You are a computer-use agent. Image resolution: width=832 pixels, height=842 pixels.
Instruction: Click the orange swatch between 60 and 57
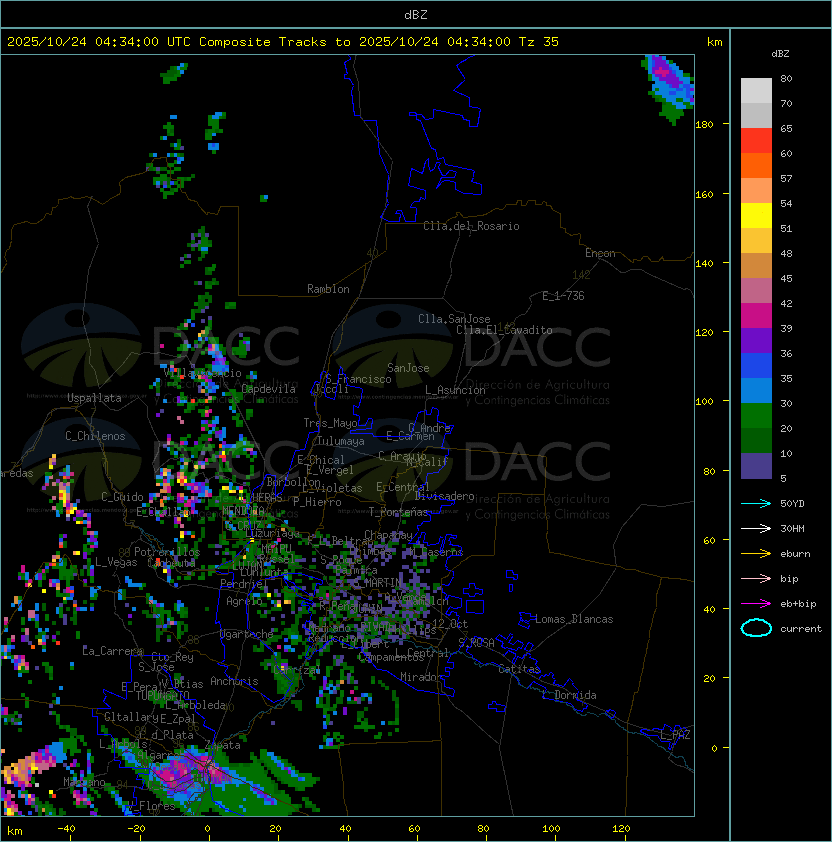(756, 166)
